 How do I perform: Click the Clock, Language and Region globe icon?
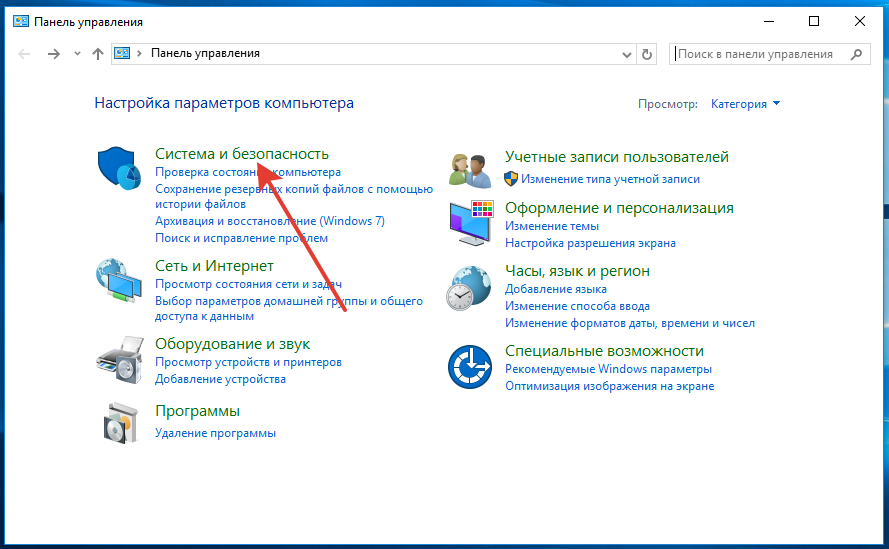click(468, 288)
